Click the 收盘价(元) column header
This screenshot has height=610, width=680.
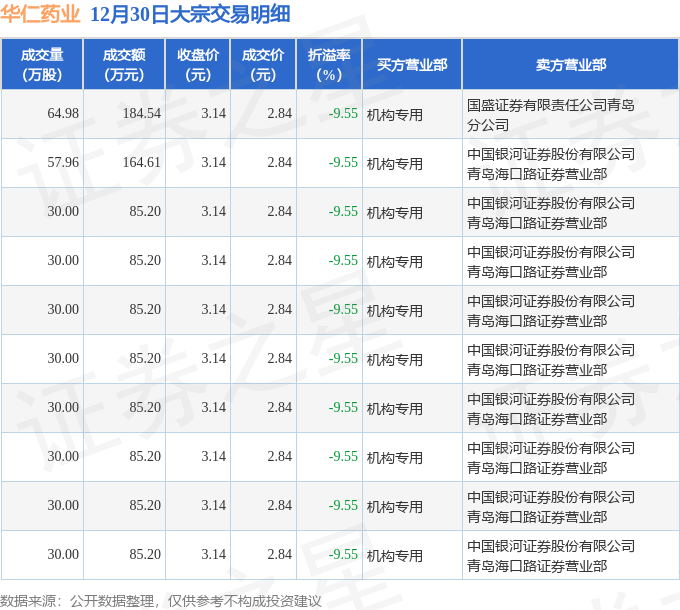[x=198, y=65]
